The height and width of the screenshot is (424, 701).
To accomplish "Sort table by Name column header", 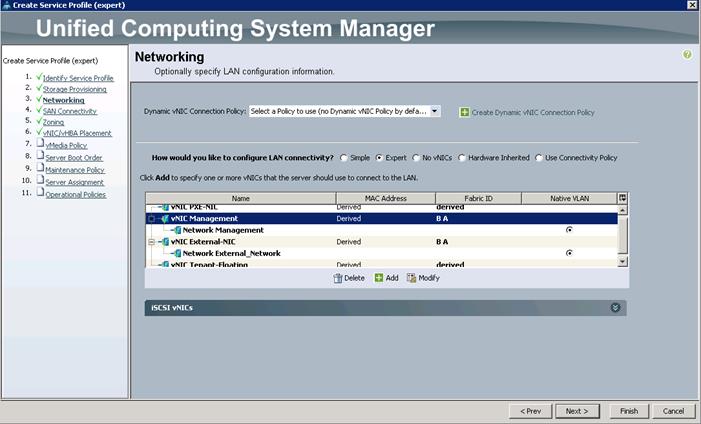I will coord(241,198).
